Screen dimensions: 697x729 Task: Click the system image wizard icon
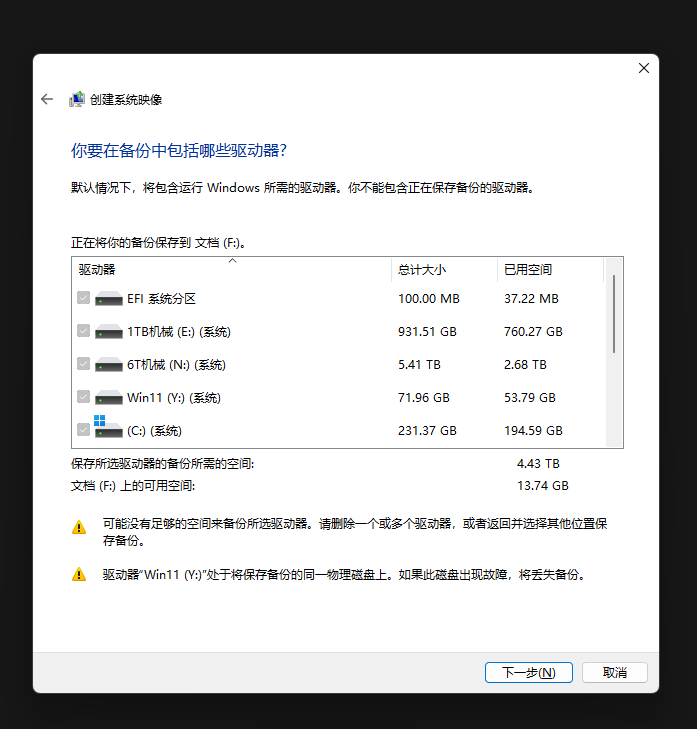(77, 99)
